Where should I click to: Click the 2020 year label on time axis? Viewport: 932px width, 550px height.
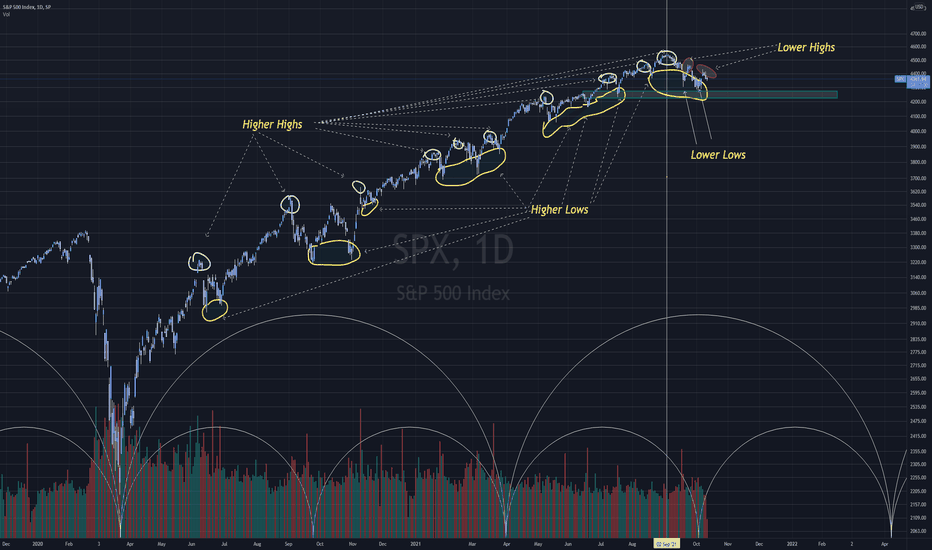pos(37,543)
